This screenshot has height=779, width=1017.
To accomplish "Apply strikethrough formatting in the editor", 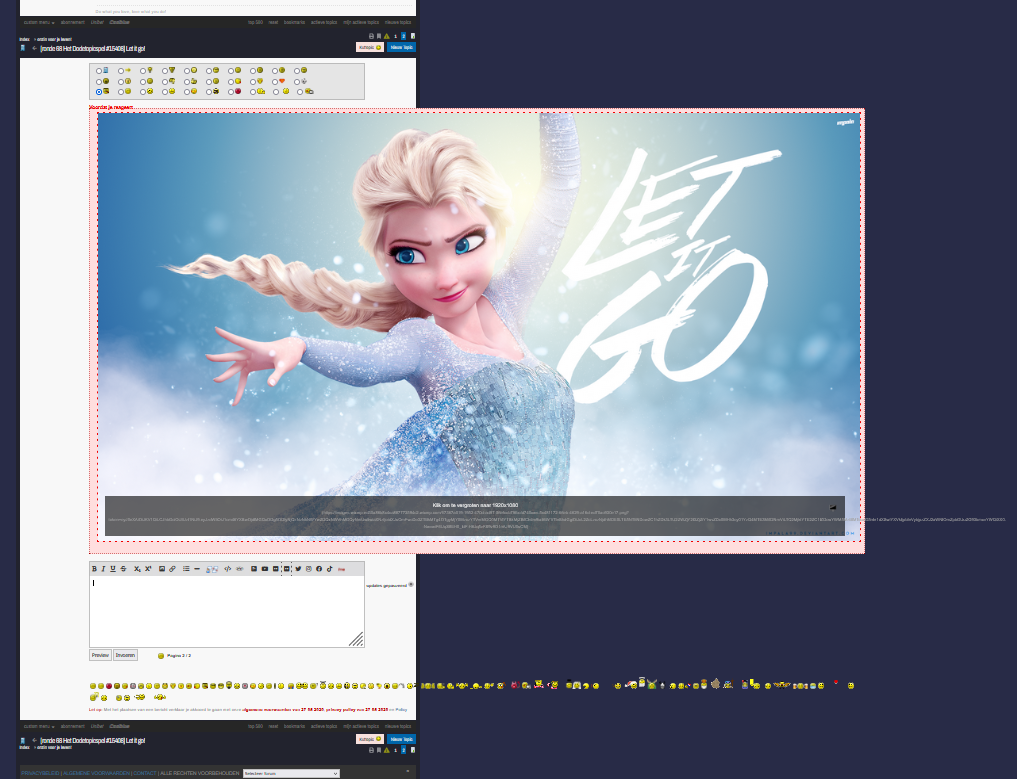I will 123,569.
